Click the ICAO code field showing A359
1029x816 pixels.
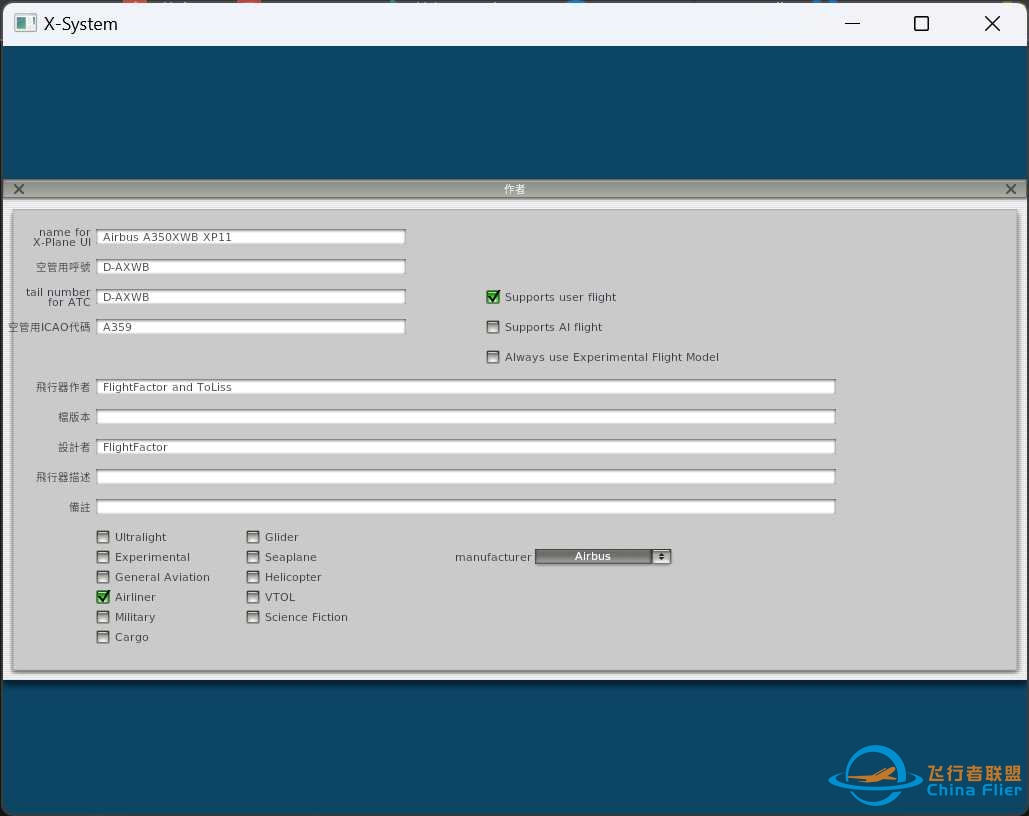pos(251,327)
